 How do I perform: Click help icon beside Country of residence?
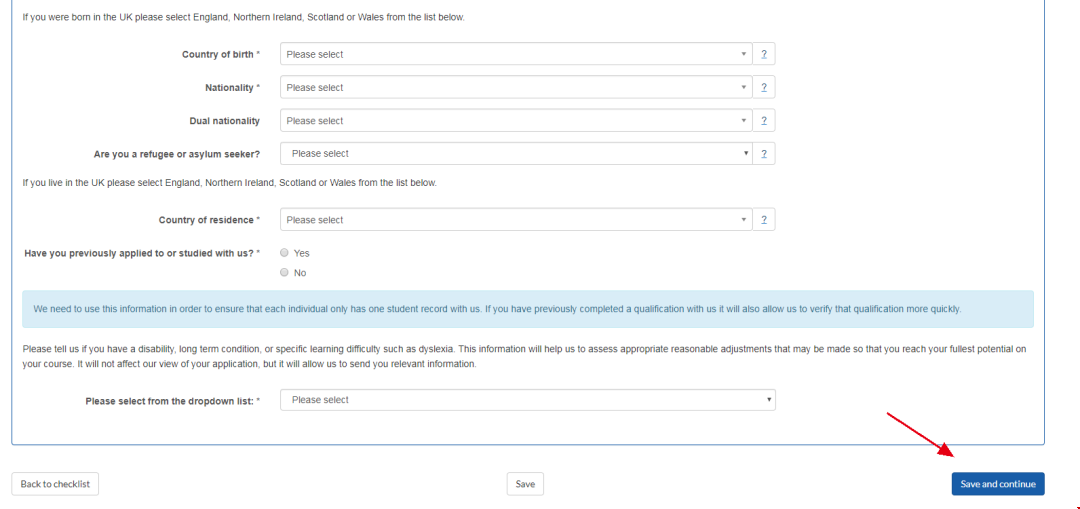764,220
